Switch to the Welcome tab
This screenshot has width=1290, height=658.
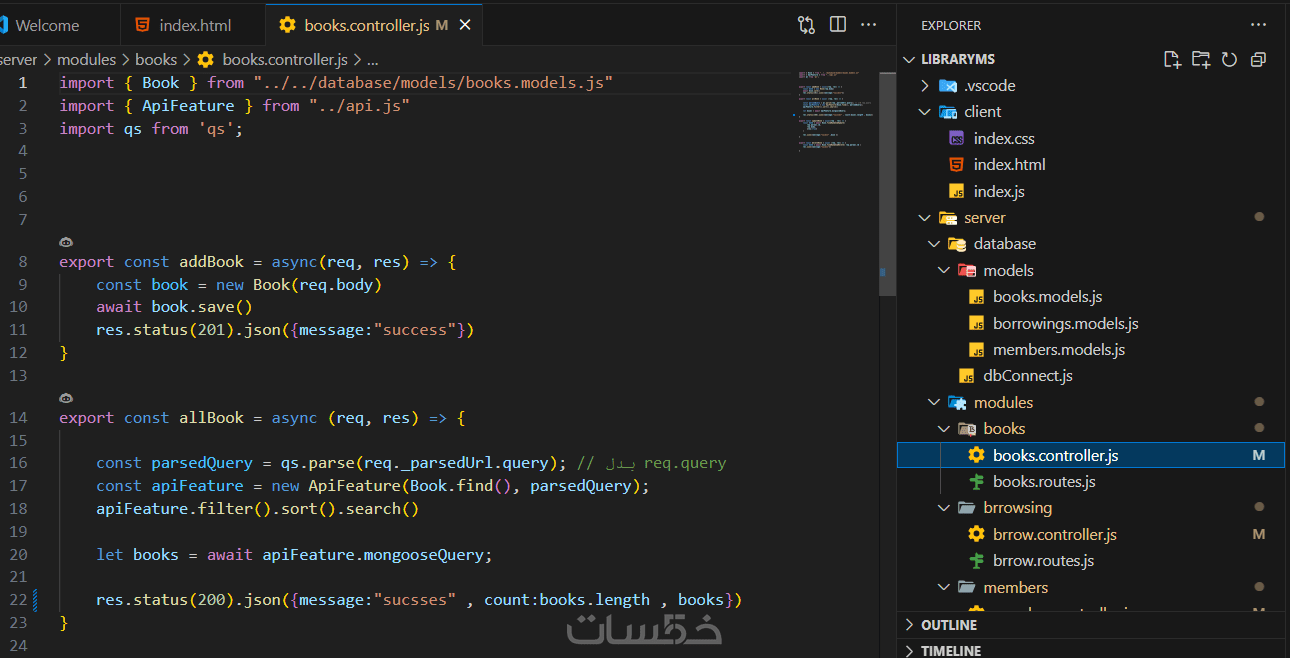[48, 25]
